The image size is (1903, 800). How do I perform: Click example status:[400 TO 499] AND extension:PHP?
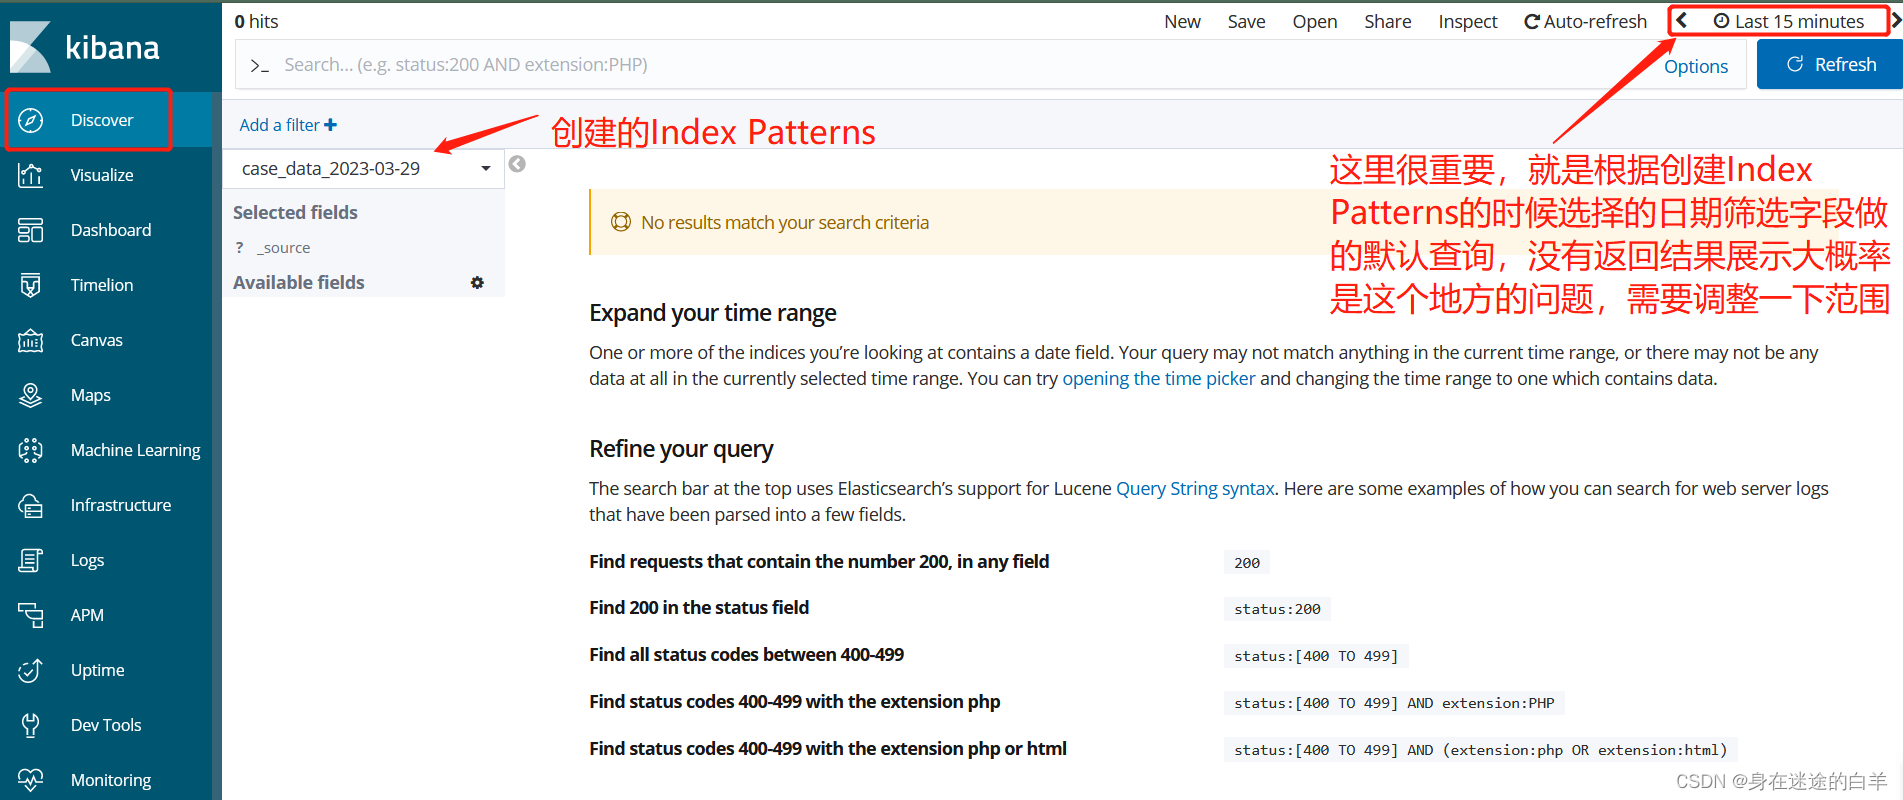(1394, 703)
